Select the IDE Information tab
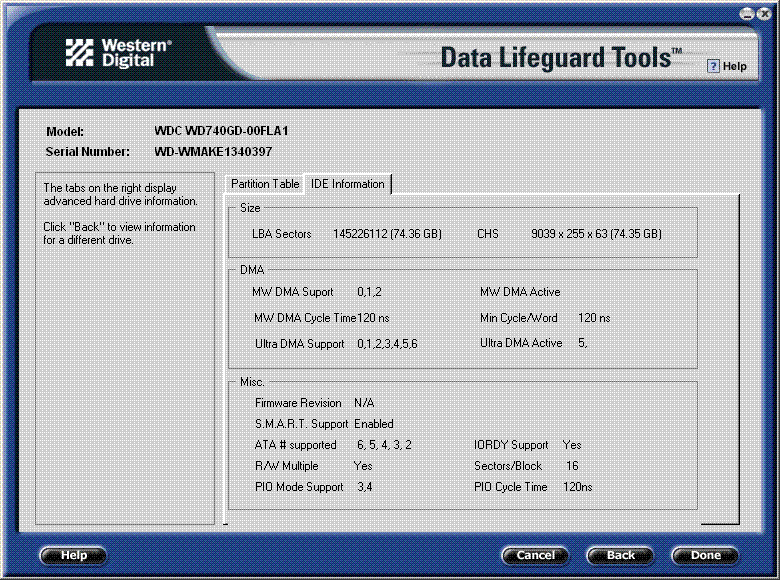 click(348, 184)
